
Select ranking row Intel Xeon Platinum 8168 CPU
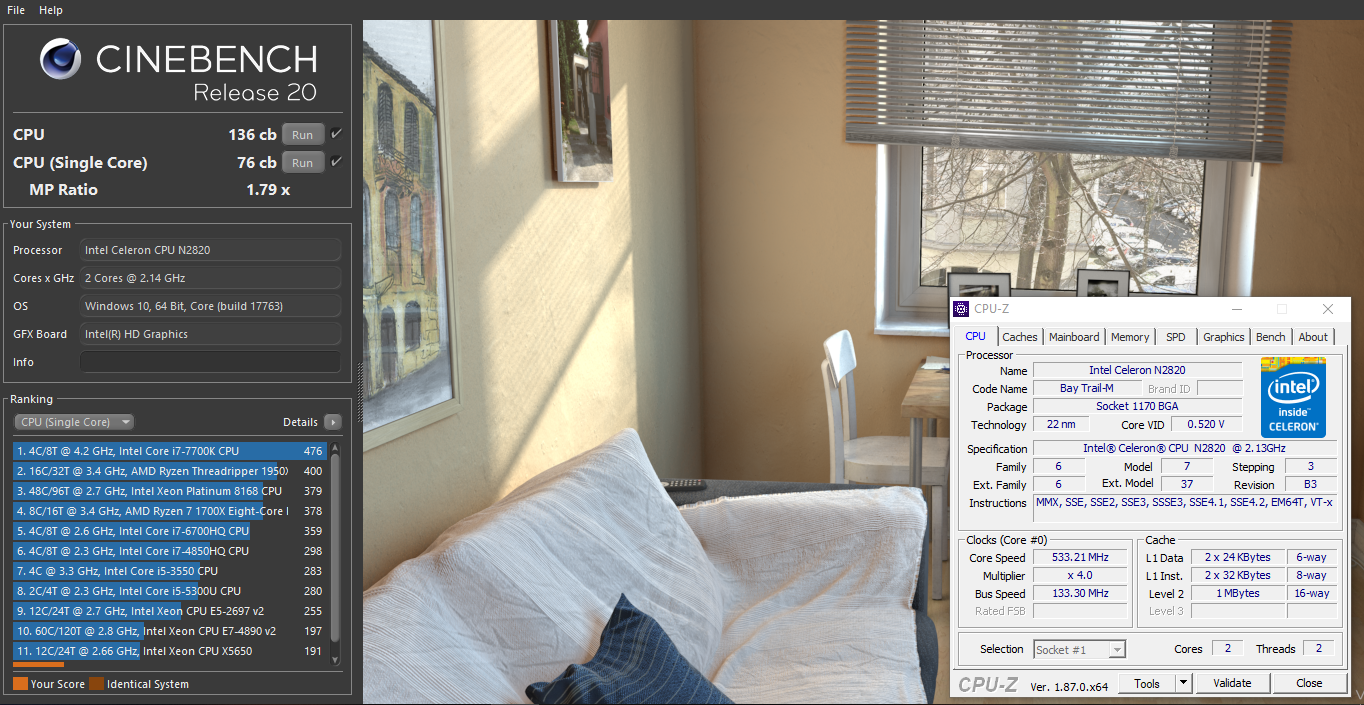click(x=171, y=491)
